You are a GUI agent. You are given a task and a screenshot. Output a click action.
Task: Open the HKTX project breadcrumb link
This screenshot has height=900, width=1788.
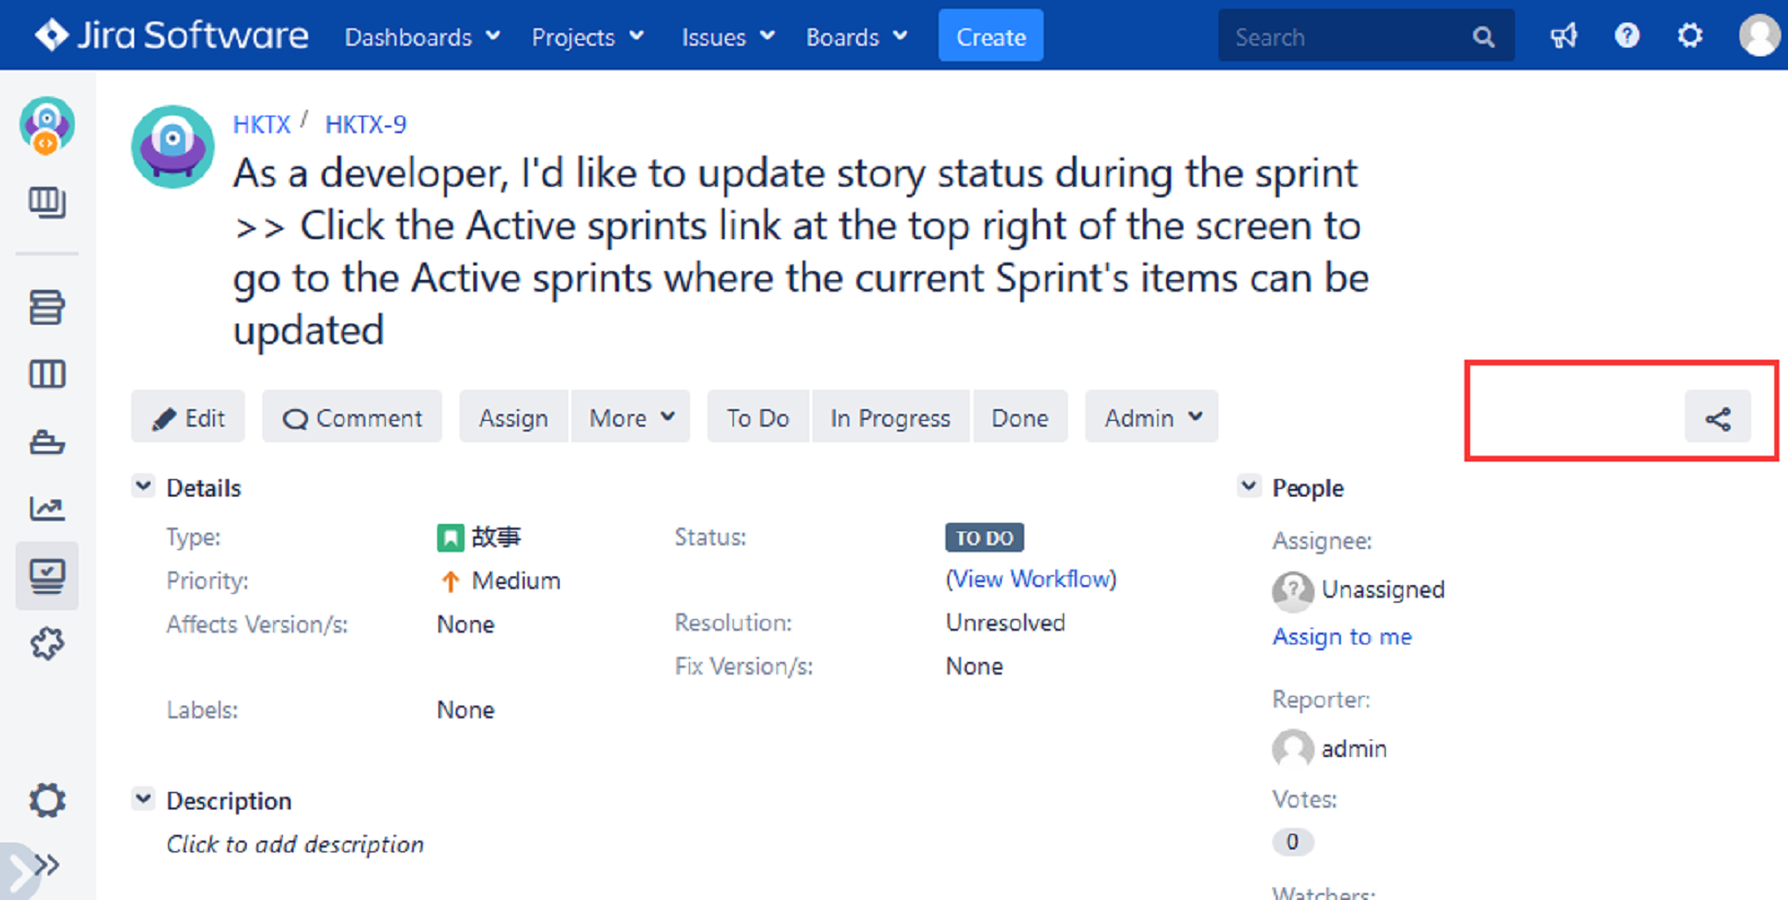[261, 125]
